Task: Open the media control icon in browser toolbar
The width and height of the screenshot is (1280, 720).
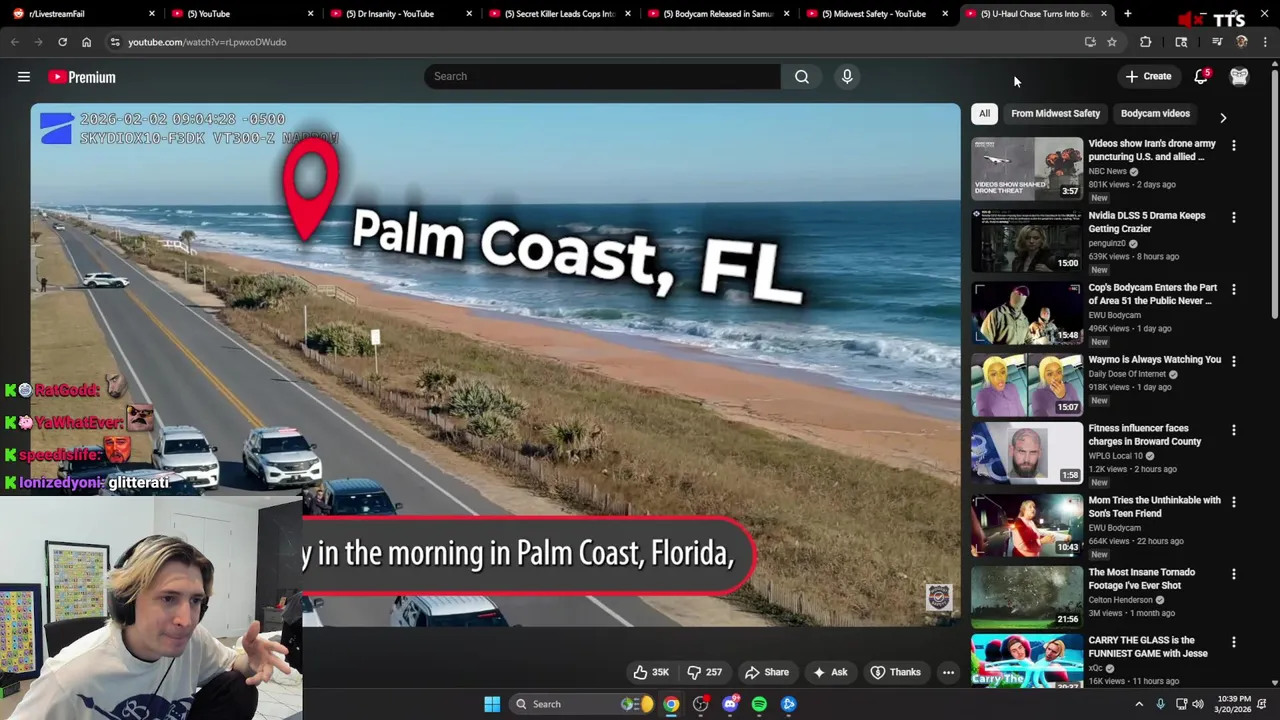Action: tap(1217, 42)
